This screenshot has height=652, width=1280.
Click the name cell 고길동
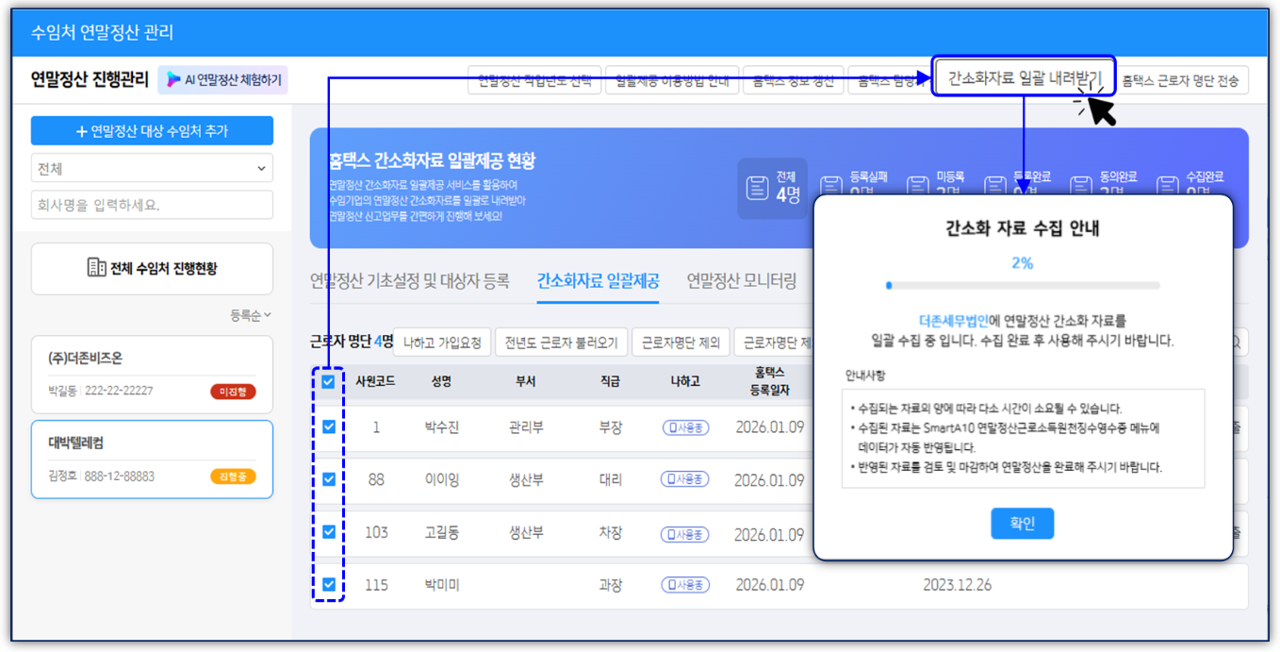click(x=441, y=533)
